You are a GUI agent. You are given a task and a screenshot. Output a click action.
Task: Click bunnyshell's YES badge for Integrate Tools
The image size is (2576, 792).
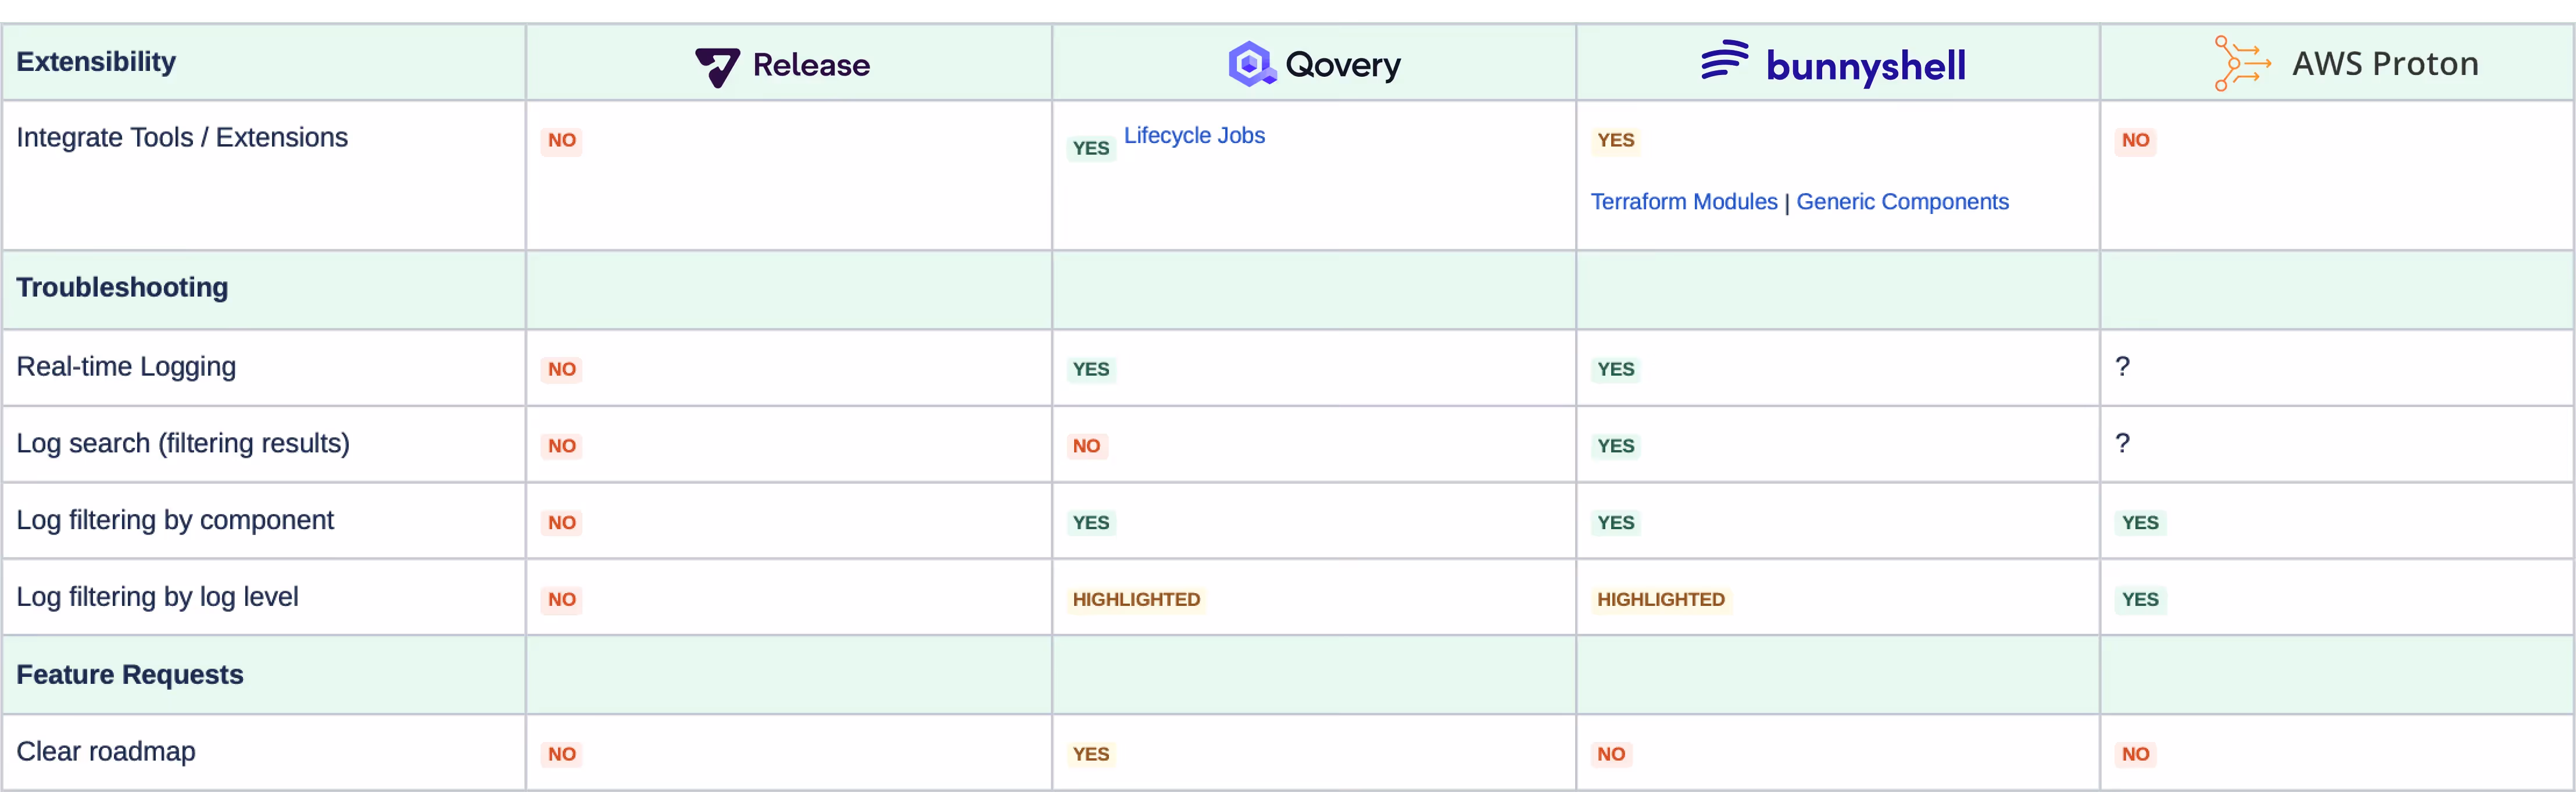(x=1616, y=140)
